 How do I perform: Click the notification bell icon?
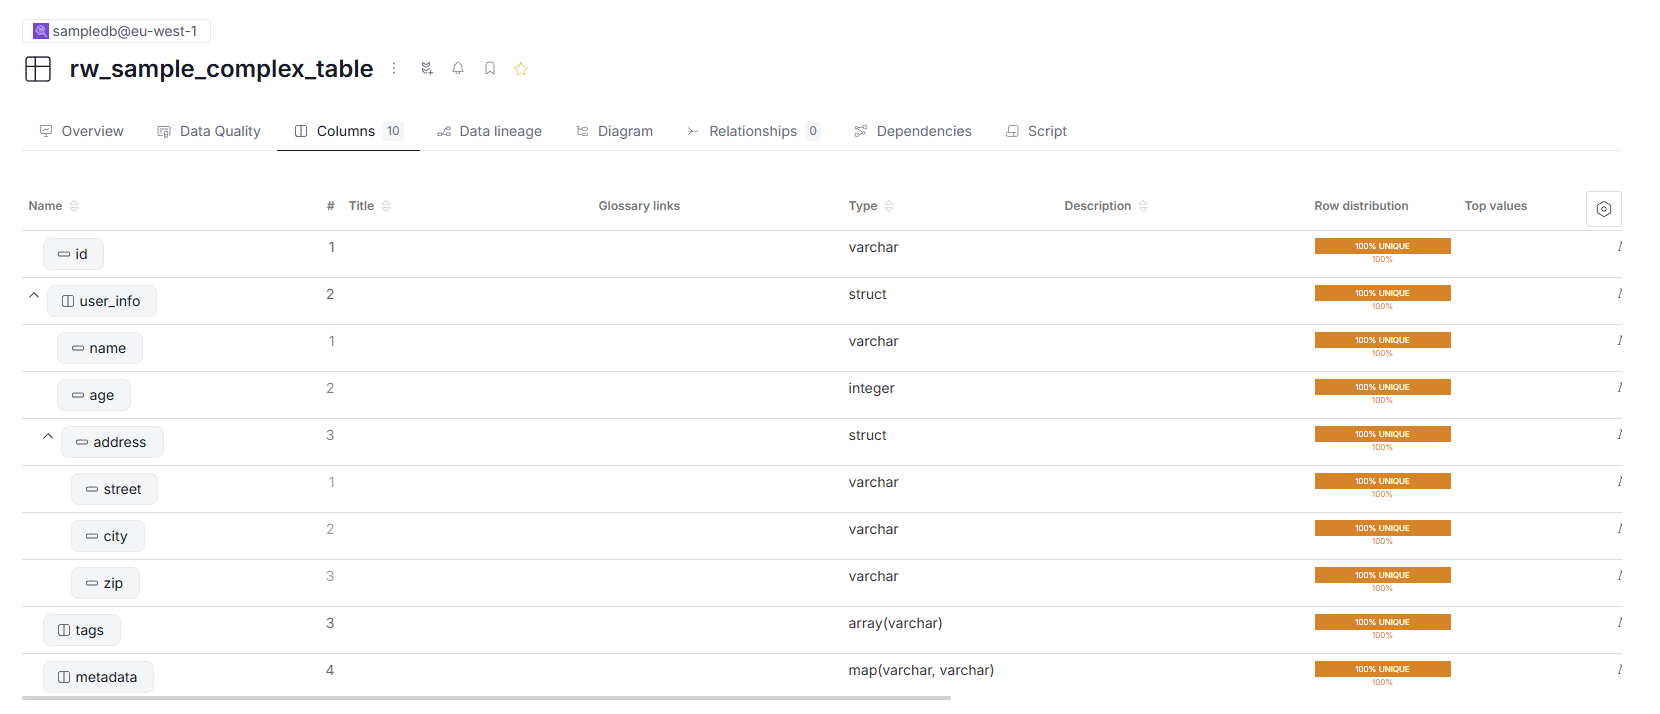458,69
